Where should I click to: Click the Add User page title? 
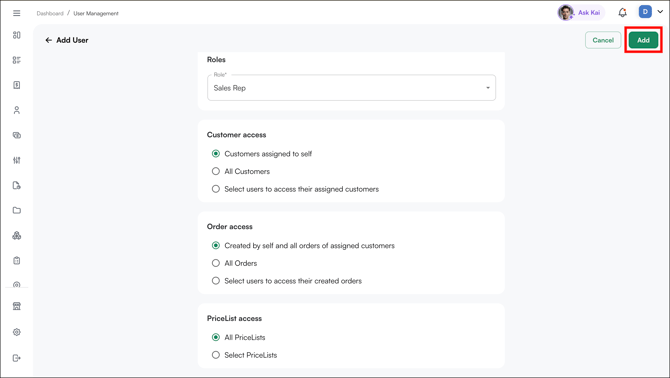click(x=72, y=40)
